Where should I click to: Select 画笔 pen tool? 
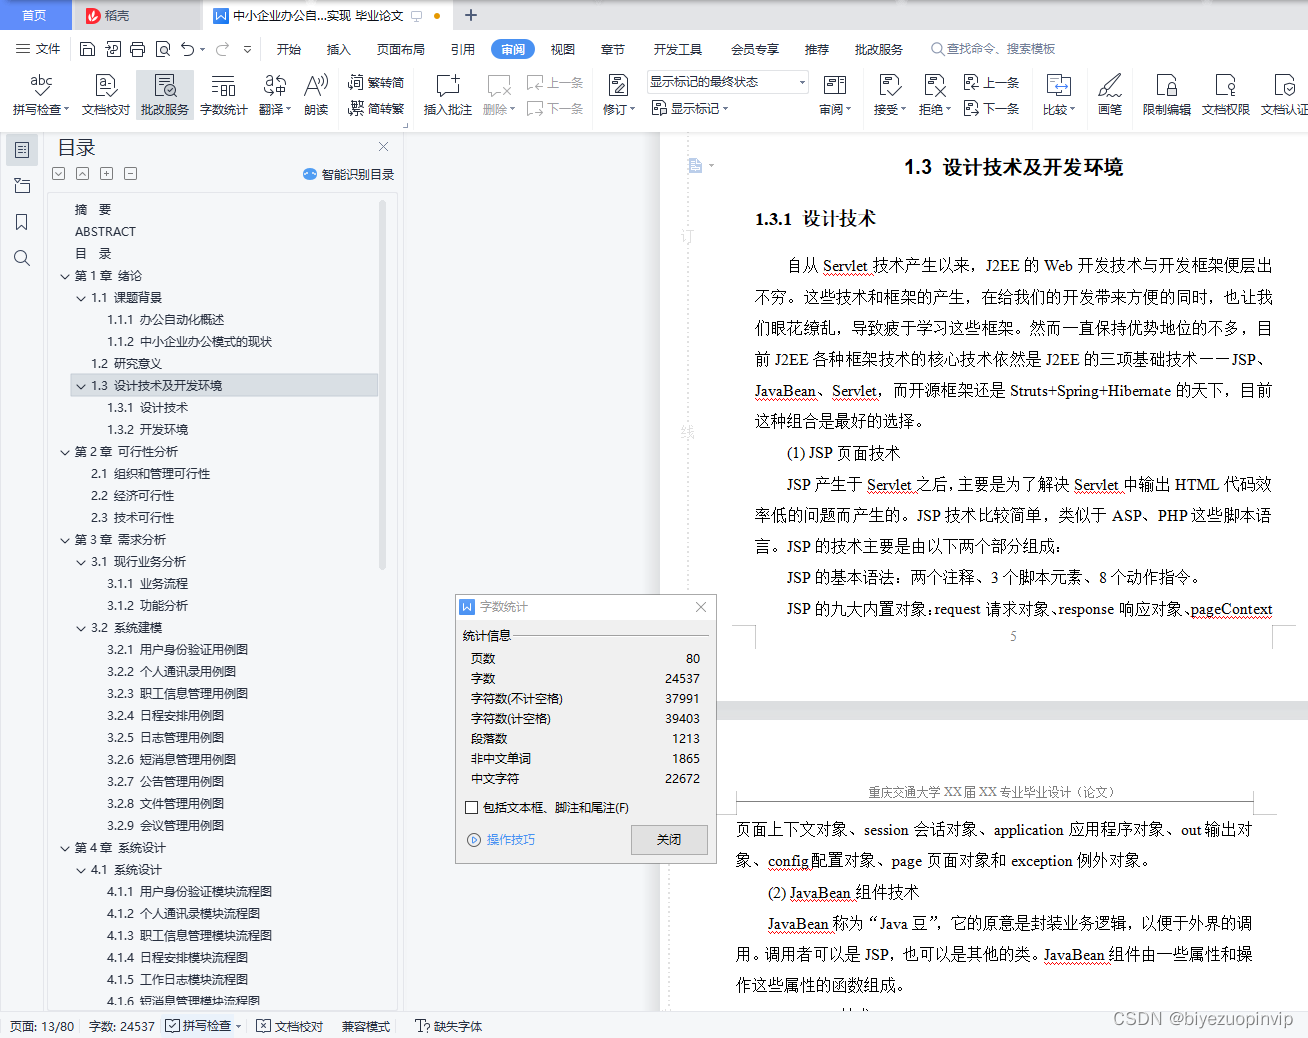(1109, 95)
